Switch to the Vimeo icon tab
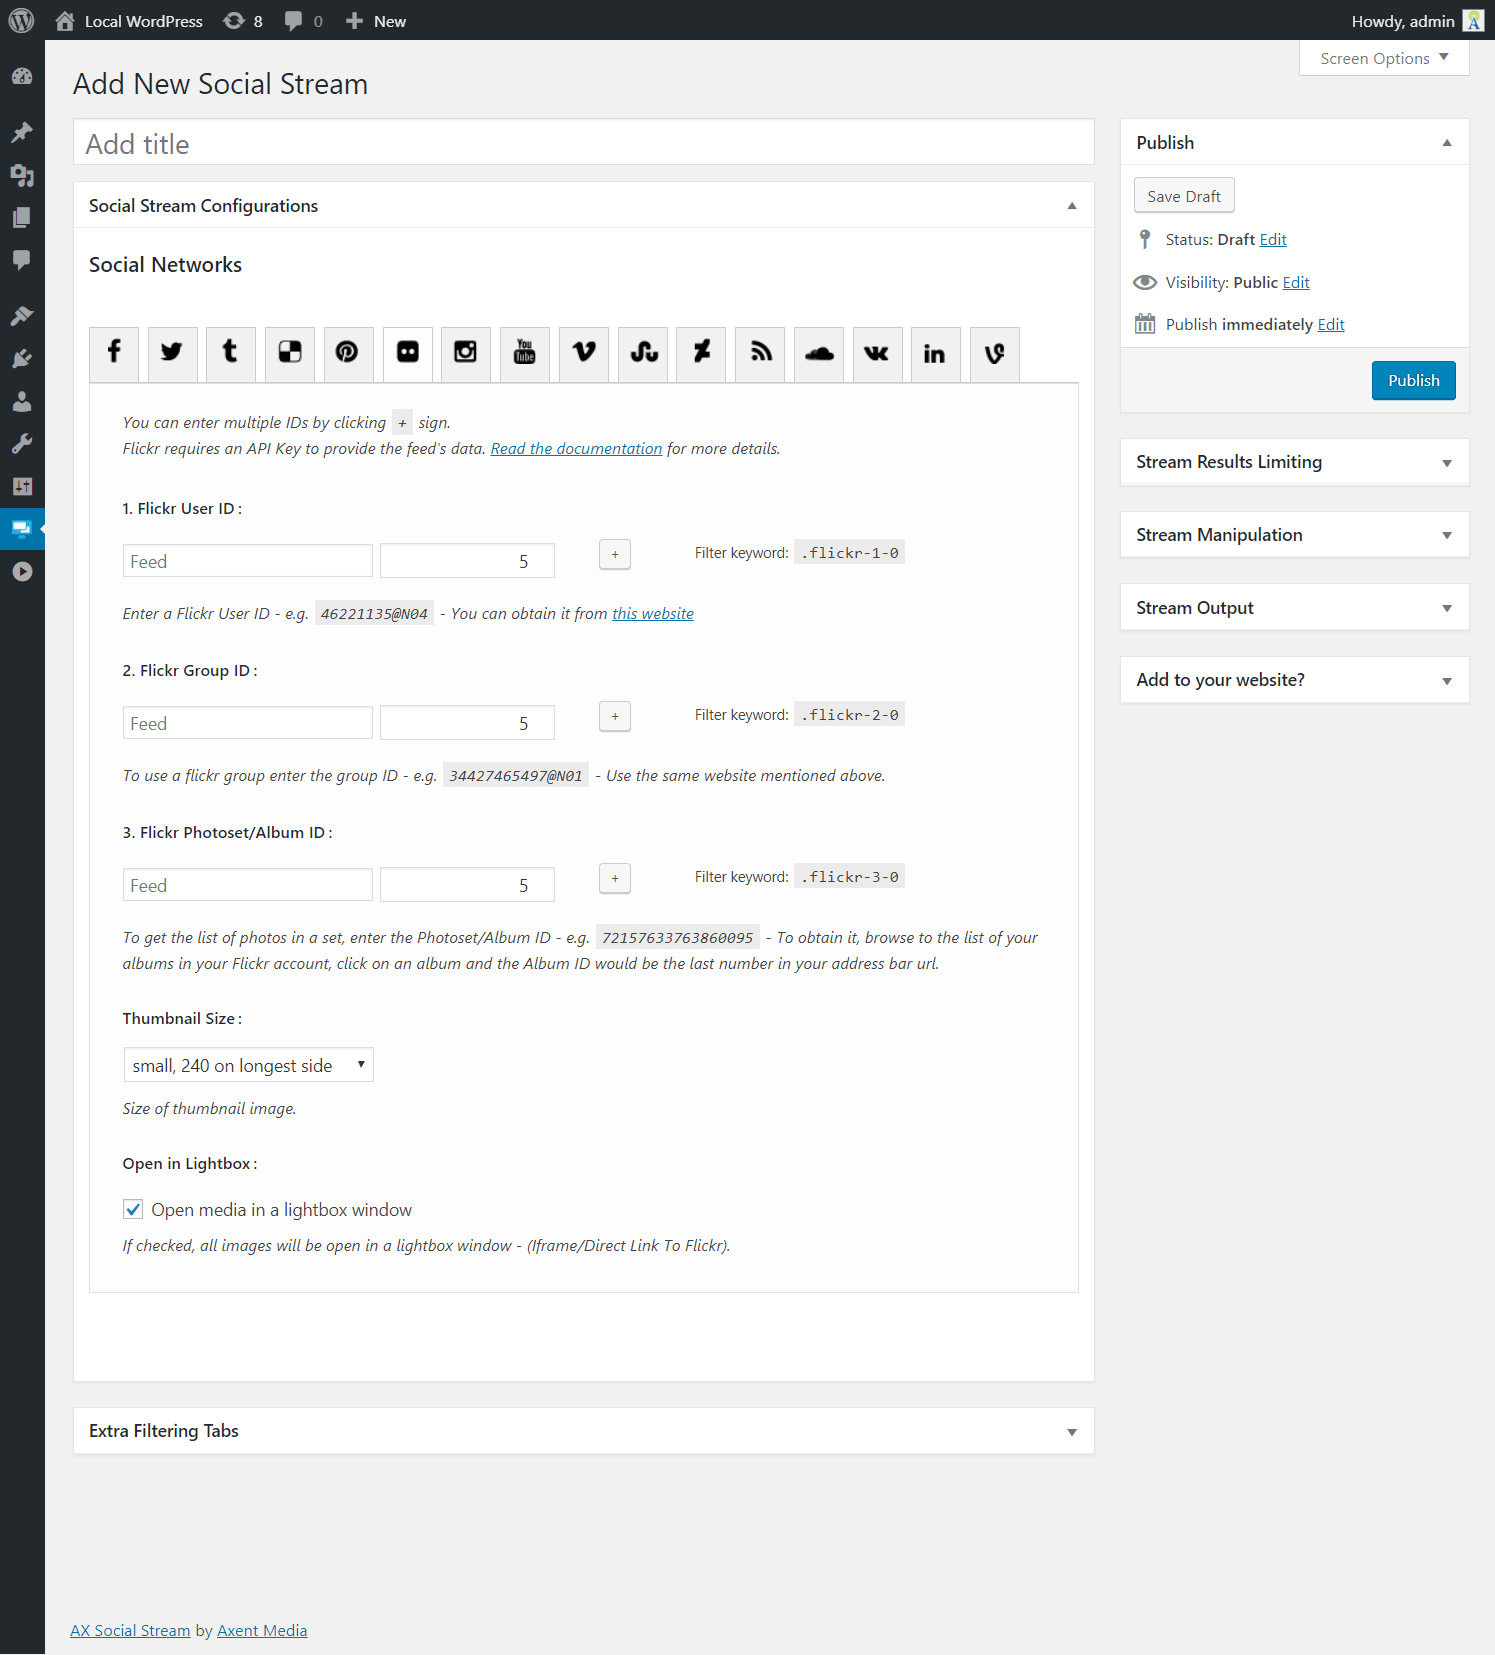 [584, 353]
